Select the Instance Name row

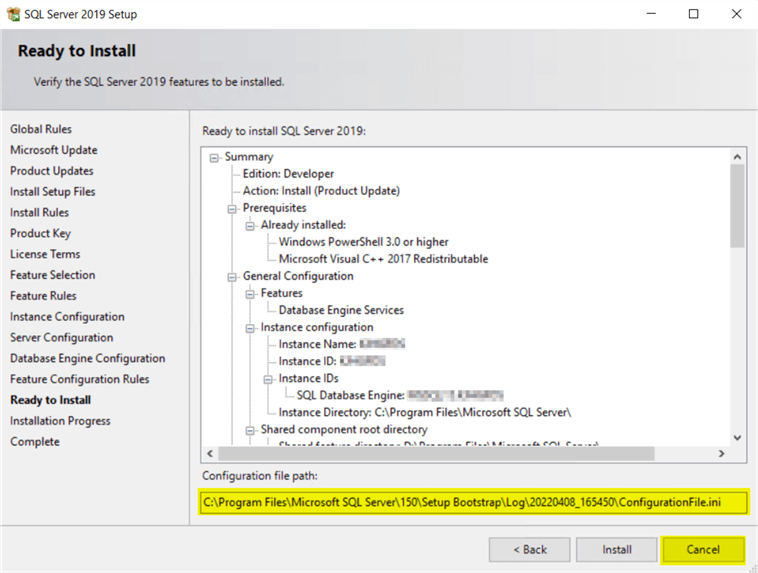pyautogui.click(x=342, y=344)
